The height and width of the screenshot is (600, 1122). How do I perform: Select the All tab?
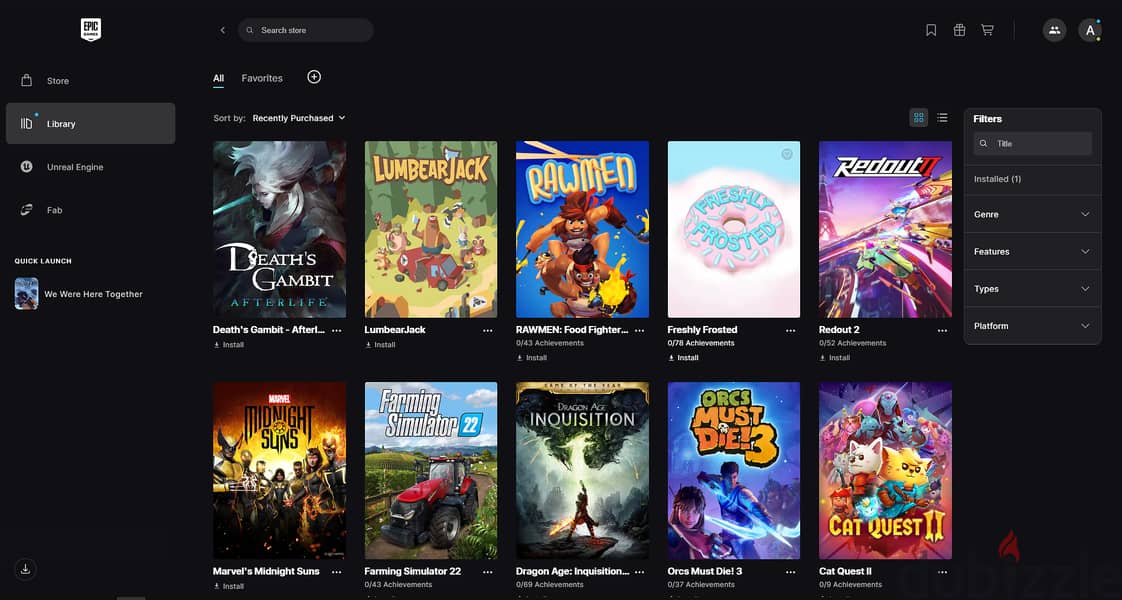click(218, 78)
